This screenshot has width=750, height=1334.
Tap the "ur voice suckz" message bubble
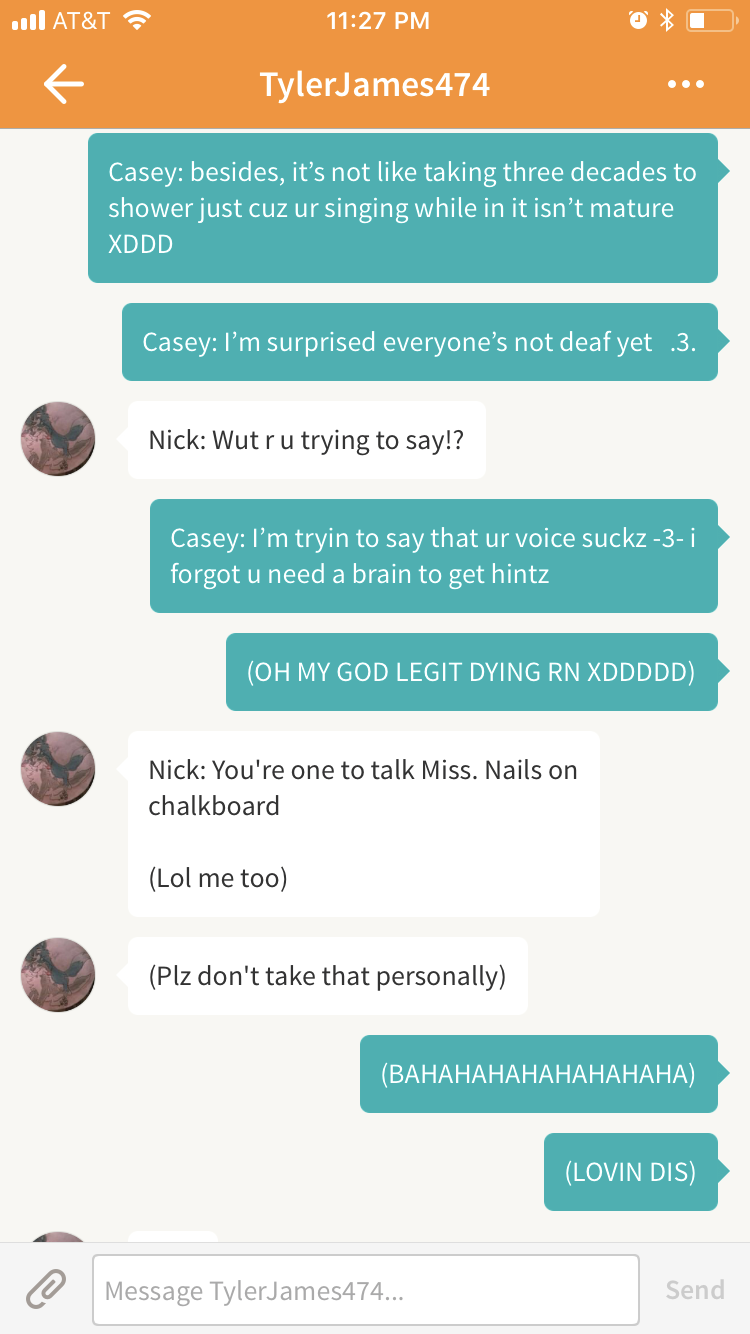click(x=434, y=556)
